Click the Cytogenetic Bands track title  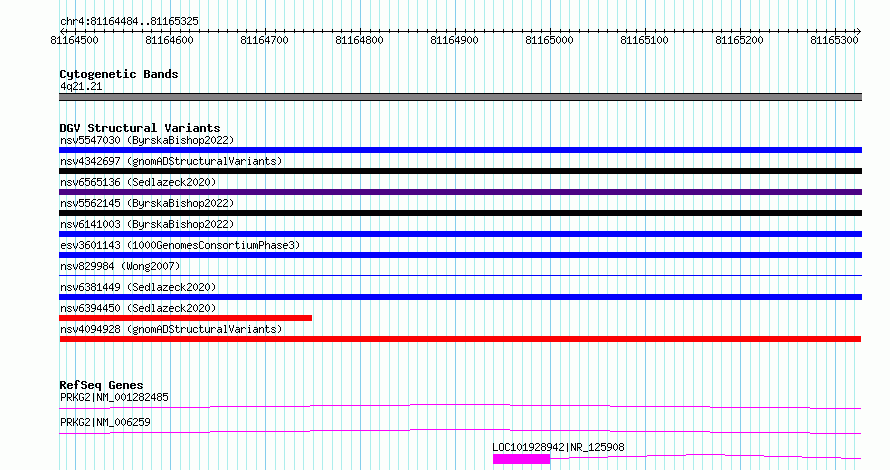(x=119, y=74)
